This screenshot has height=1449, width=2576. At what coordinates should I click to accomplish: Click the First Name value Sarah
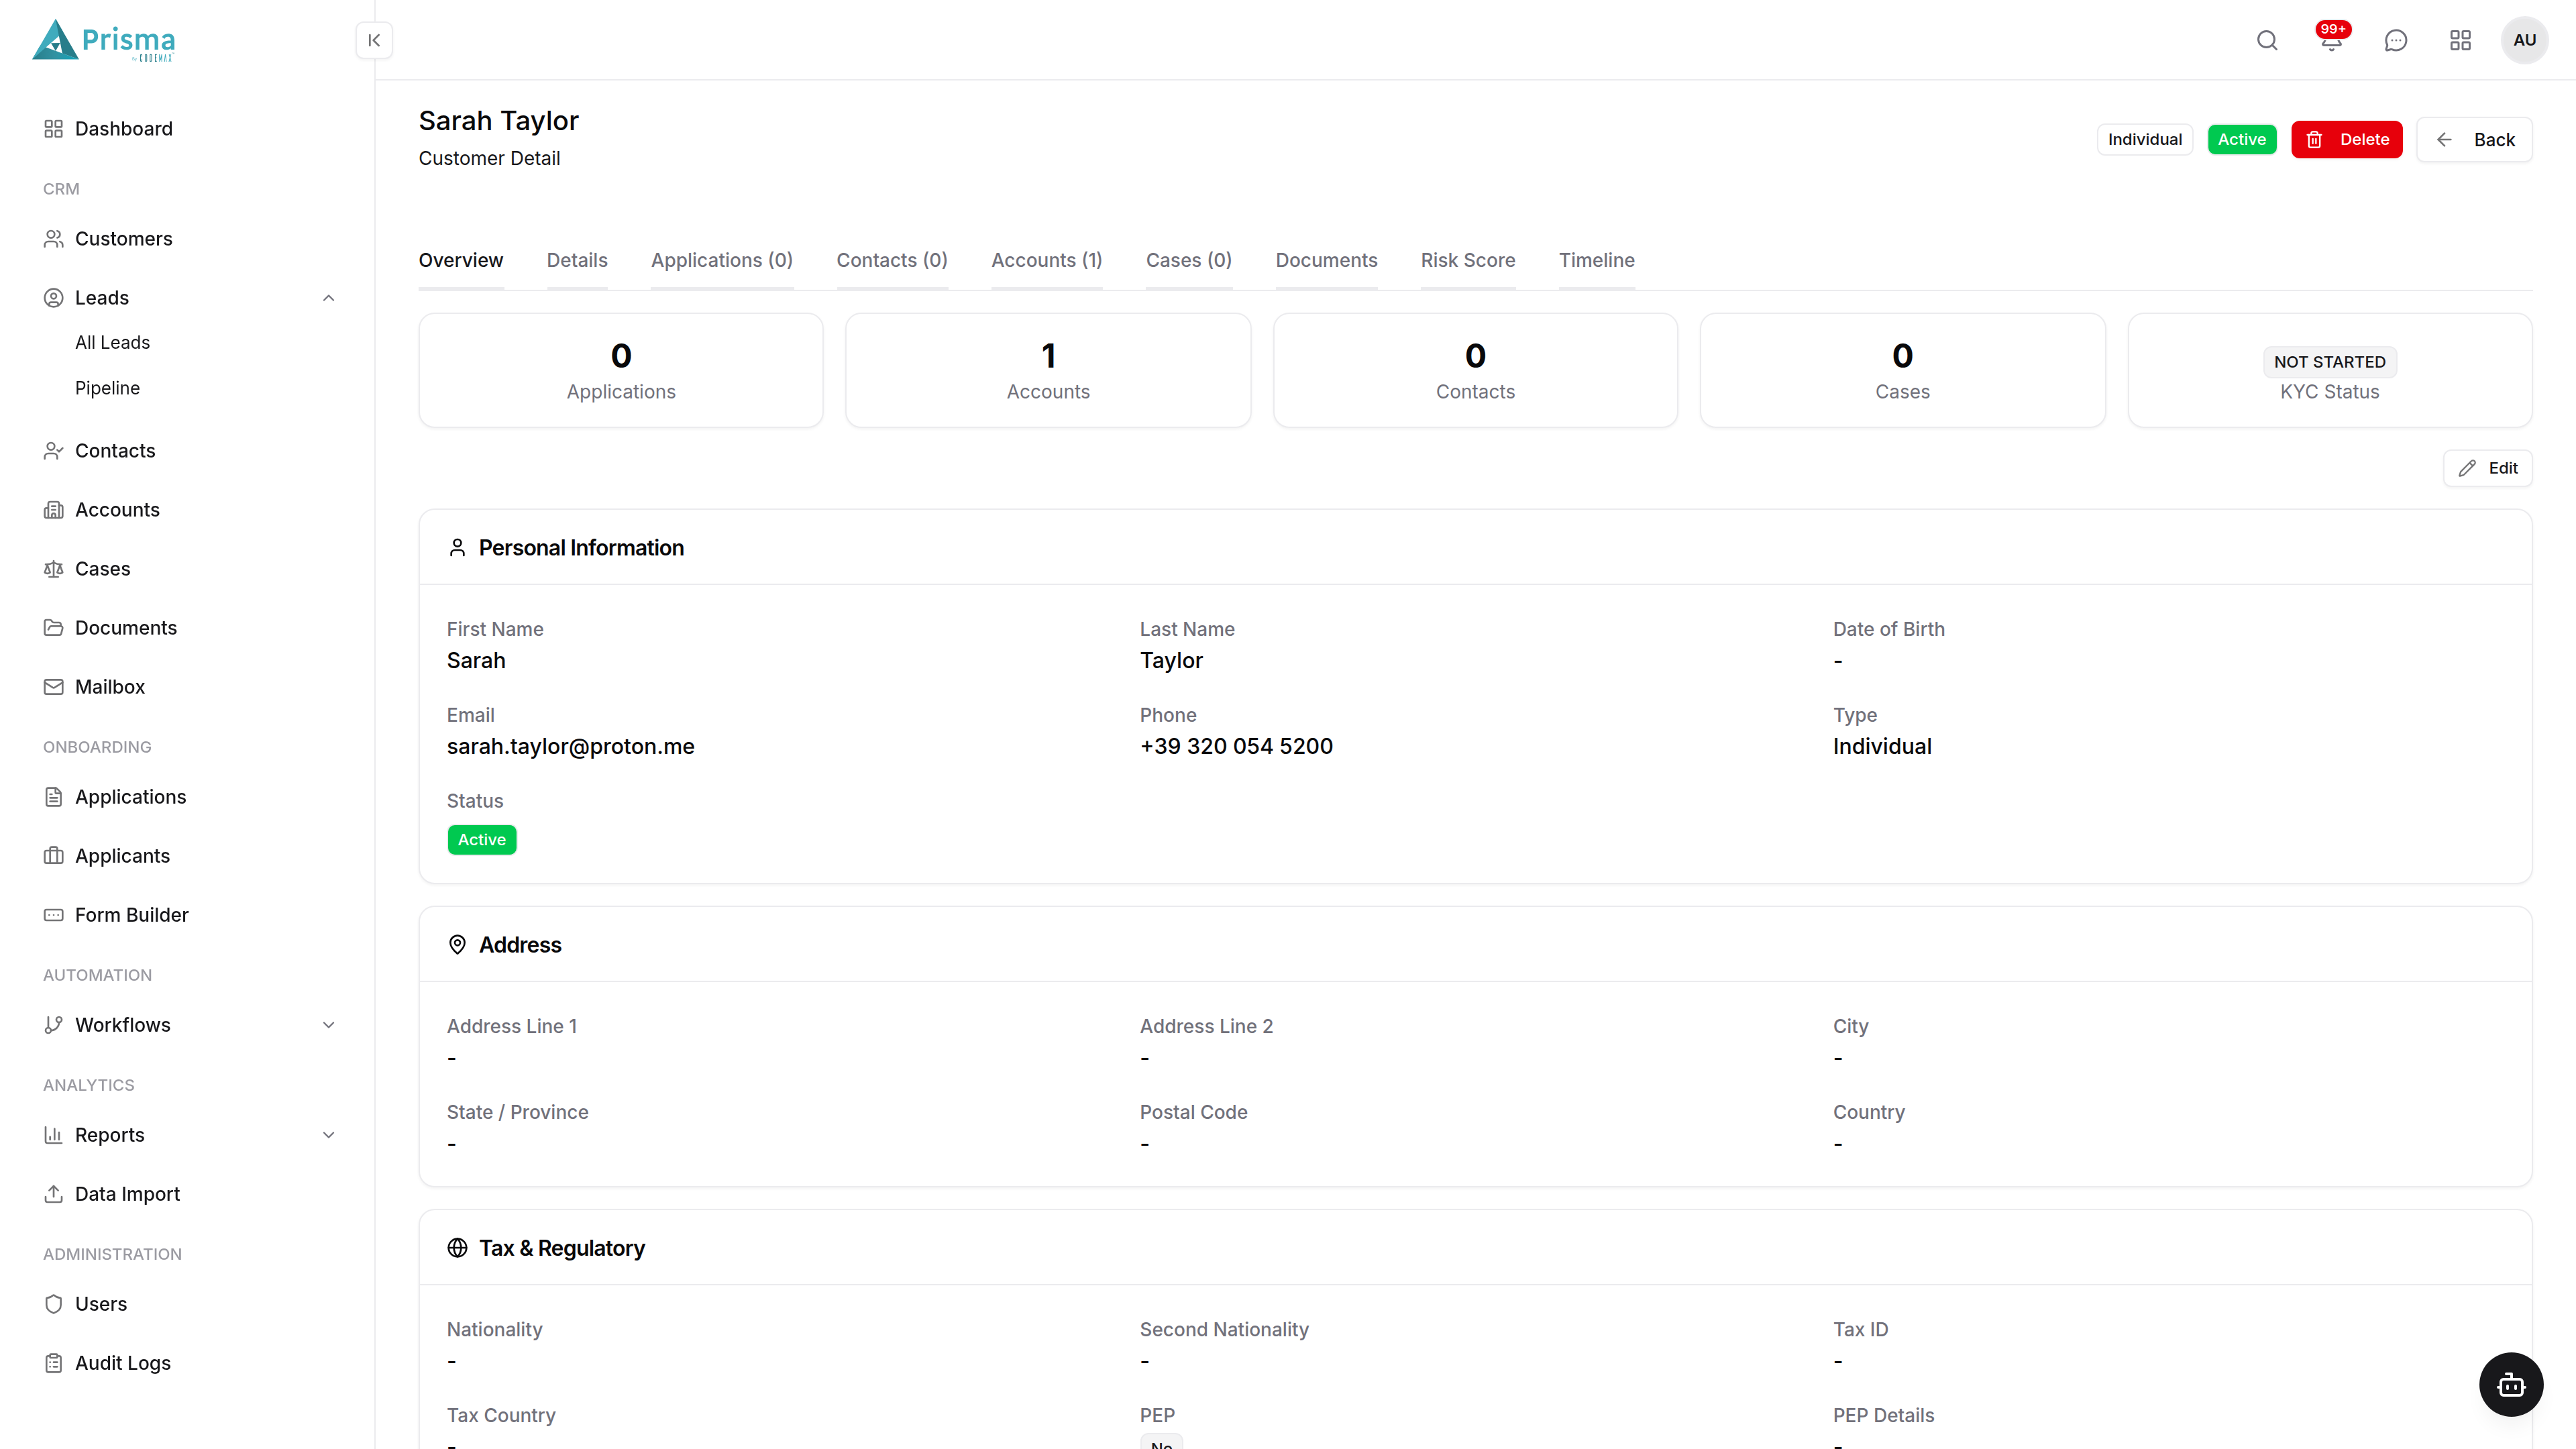476,661
